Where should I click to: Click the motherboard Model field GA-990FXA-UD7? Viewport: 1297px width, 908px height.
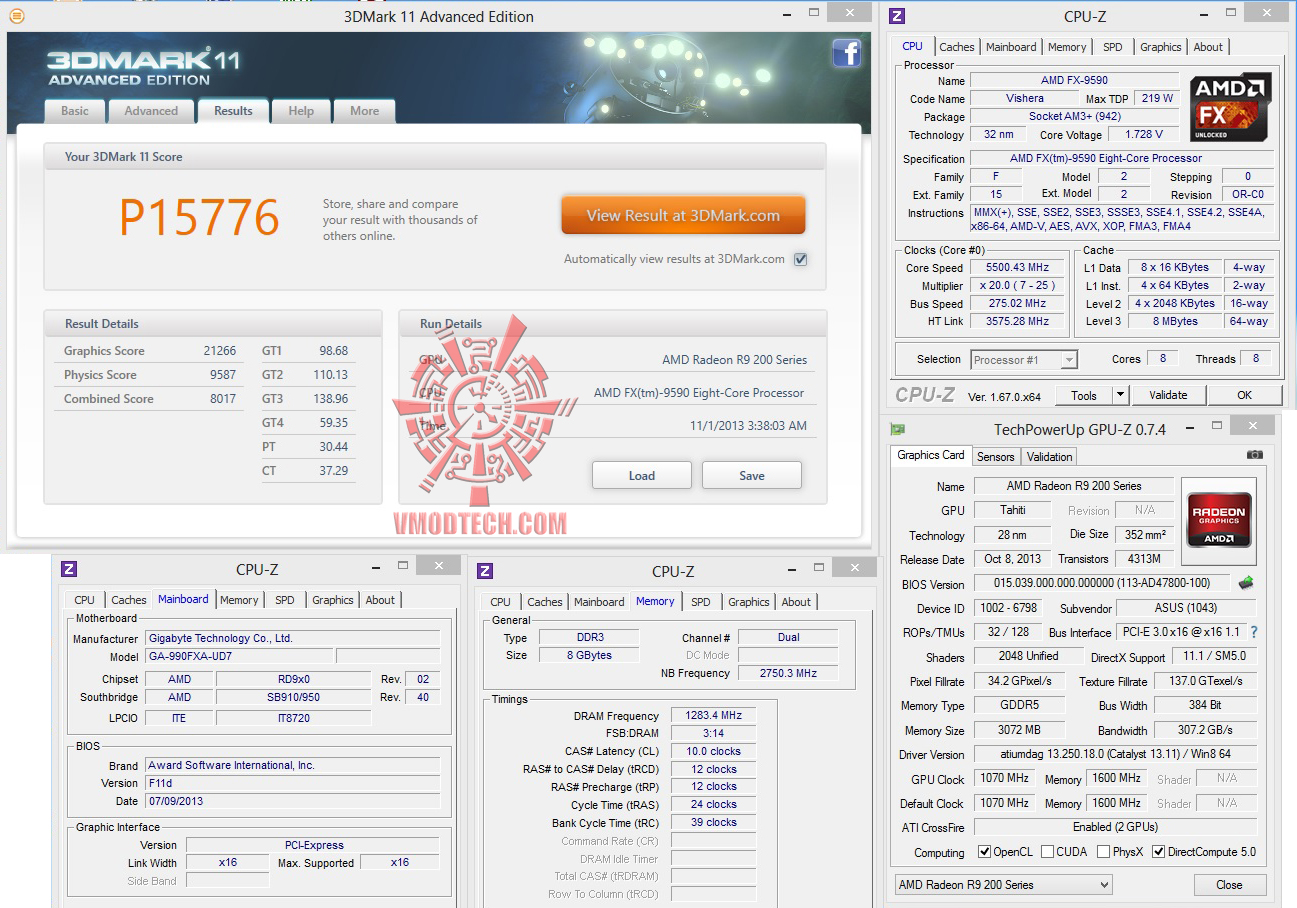[238, 657]
